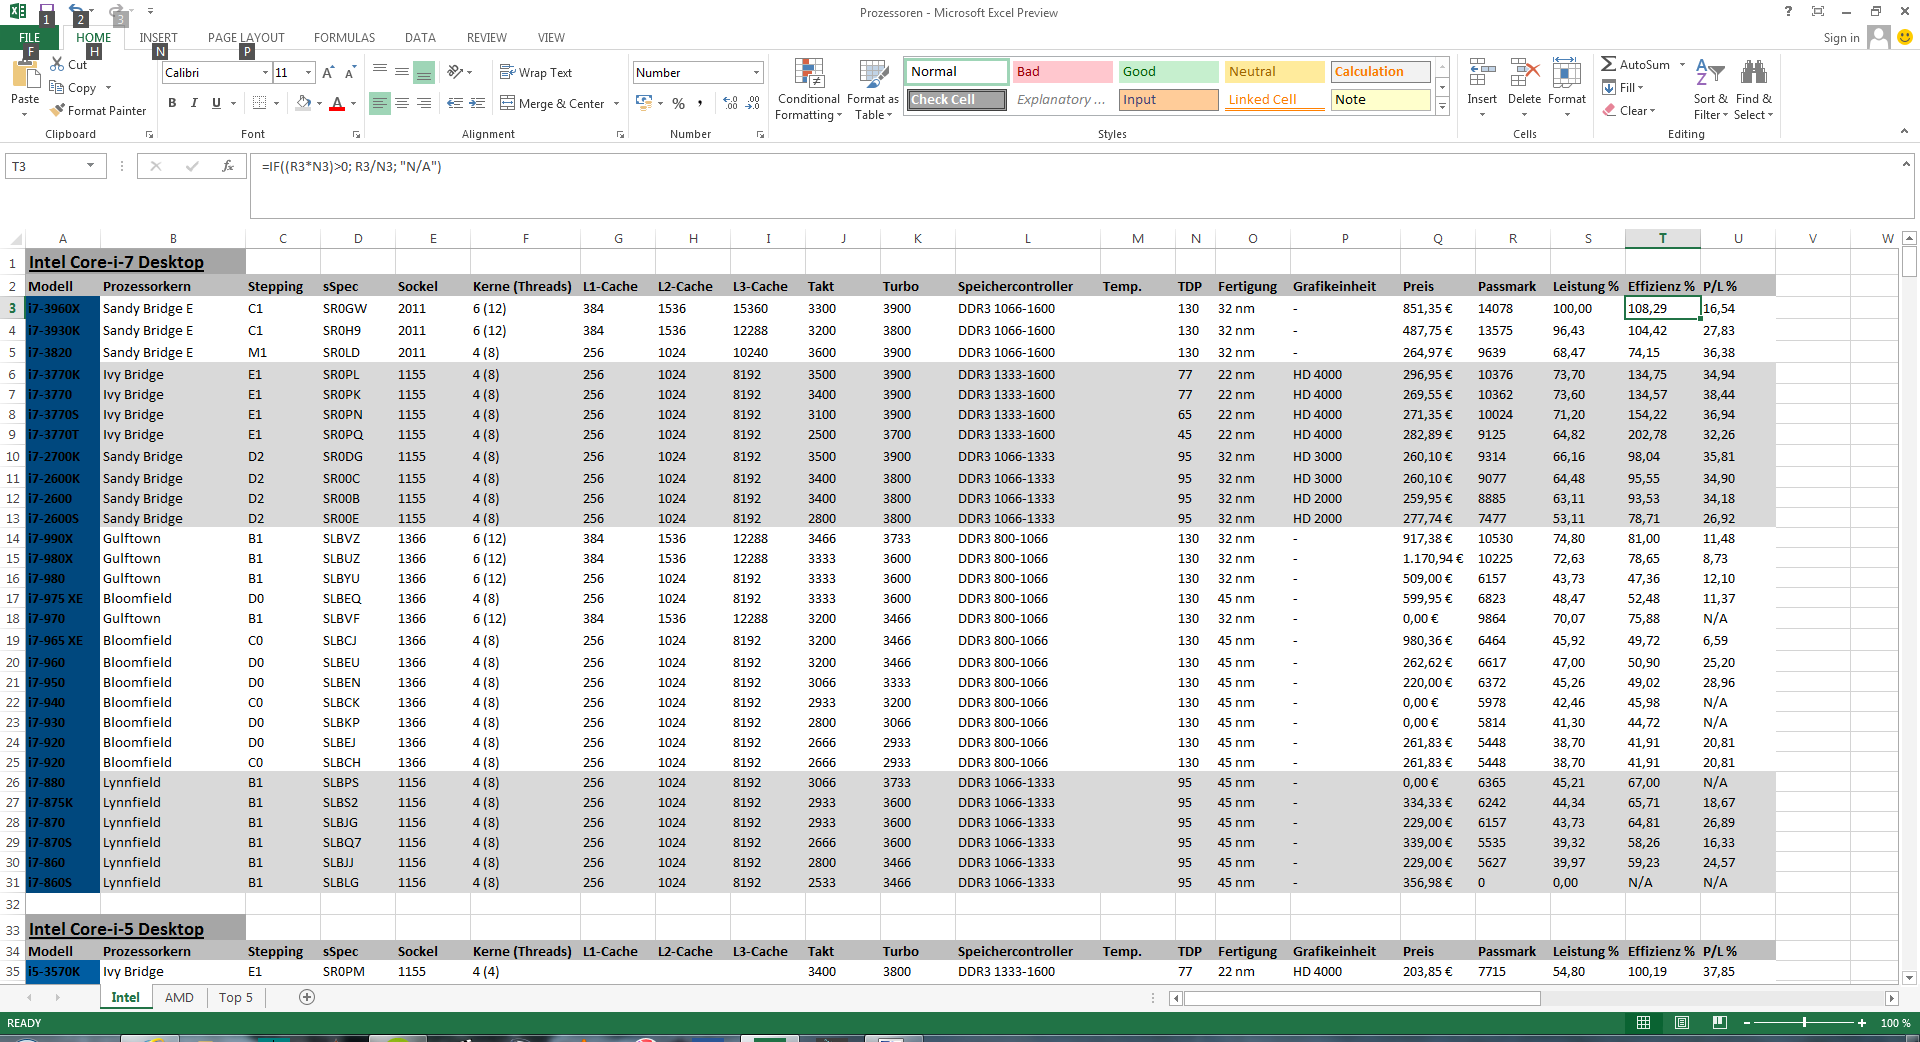The height and width of the screenshot is (1042, 1920).
Task: Toggle bold formatting
Action: tap(172, 103)
